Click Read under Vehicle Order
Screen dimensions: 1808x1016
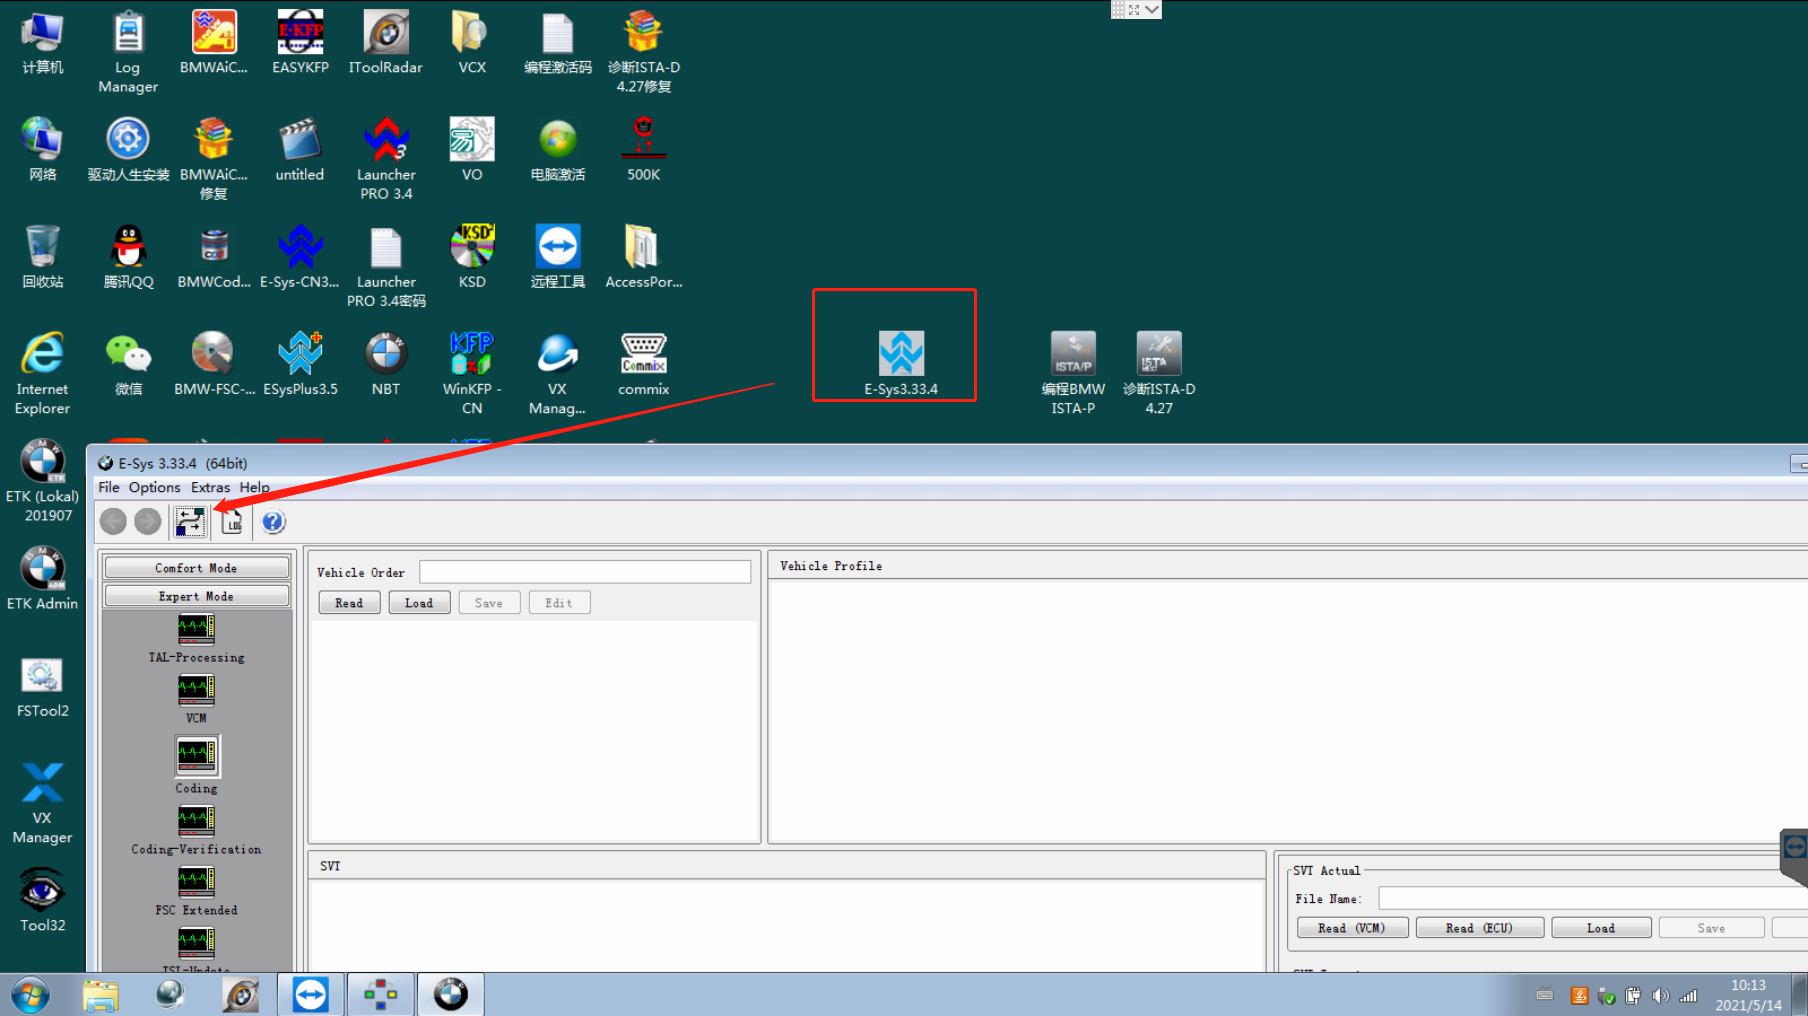349,603
